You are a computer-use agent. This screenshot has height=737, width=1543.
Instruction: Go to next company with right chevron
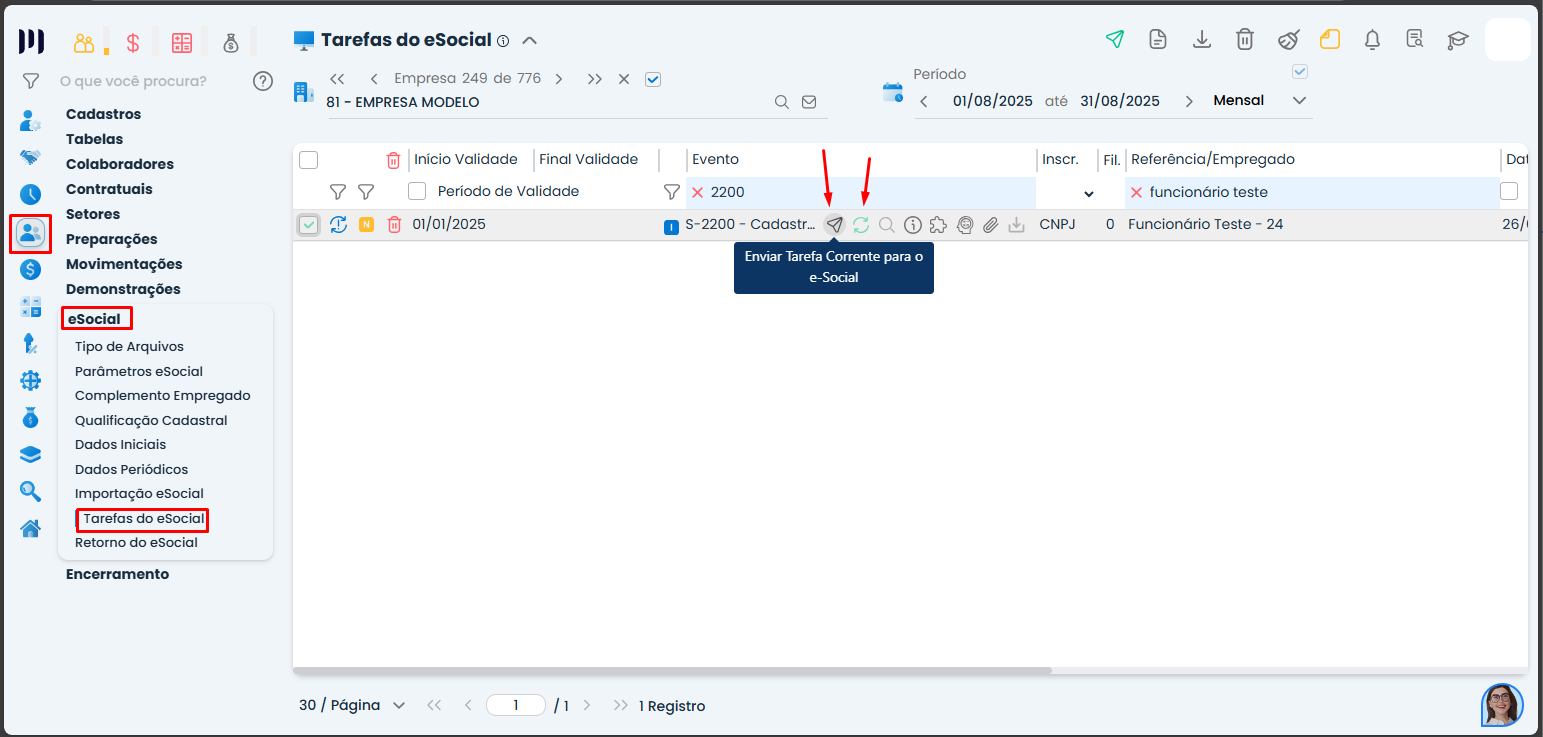[559, 79]
